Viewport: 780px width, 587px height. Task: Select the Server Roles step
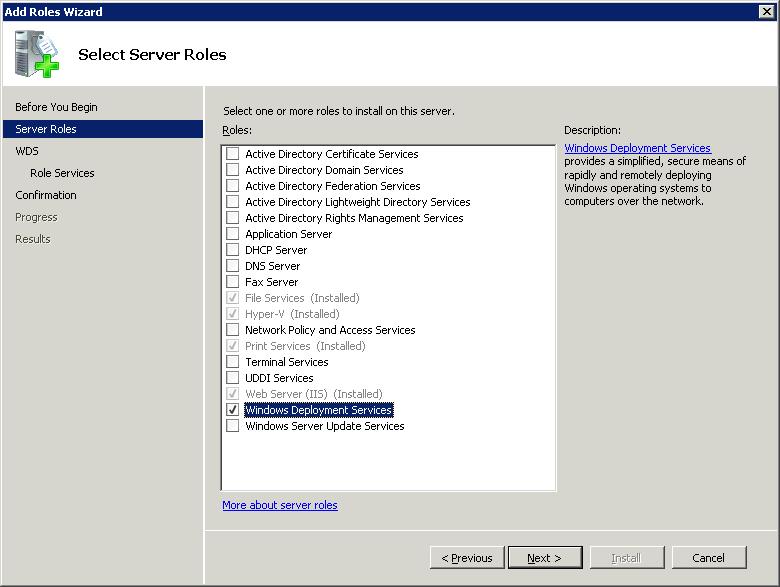click(103, 129)
